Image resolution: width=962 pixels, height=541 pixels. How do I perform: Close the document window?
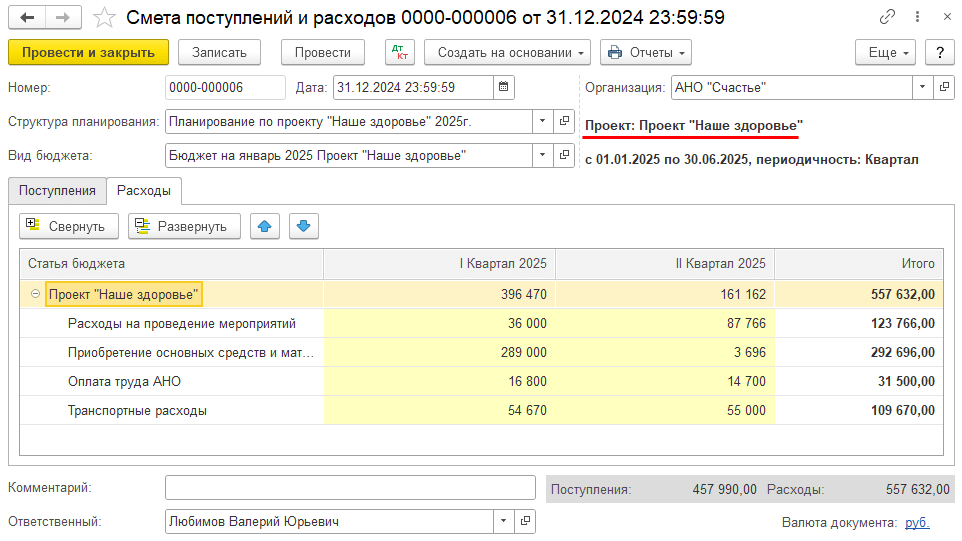[947, 17]
